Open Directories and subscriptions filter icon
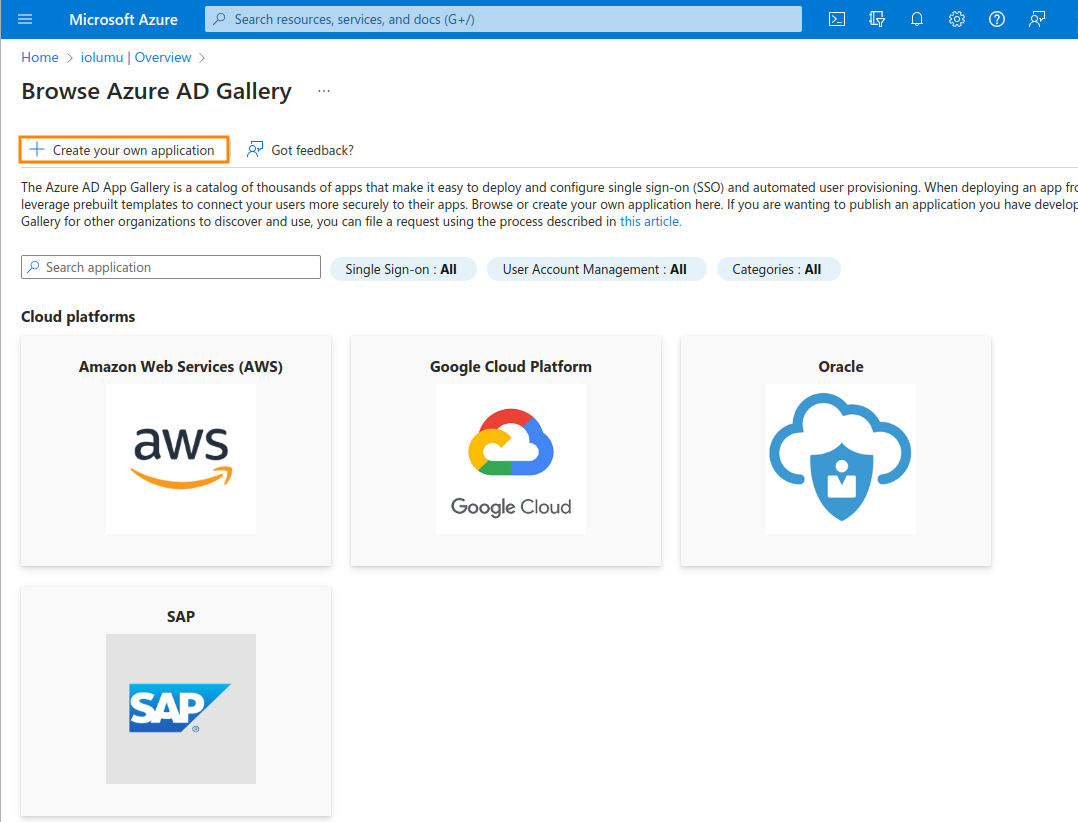Viewport: 1078px width, 822px height. 877,19
